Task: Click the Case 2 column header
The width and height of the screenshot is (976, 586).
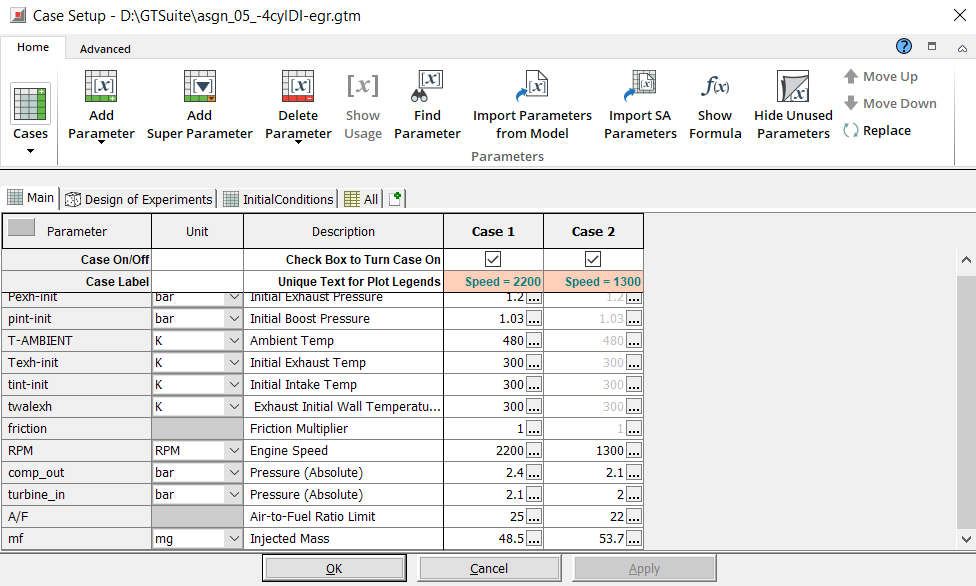Action: pyautogui.click(x=593, y=232)
